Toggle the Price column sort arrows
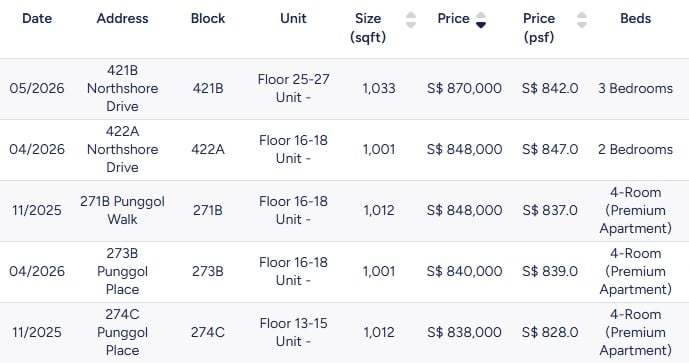The width and height of the screenshot is (689, 363). pos(481,20)
